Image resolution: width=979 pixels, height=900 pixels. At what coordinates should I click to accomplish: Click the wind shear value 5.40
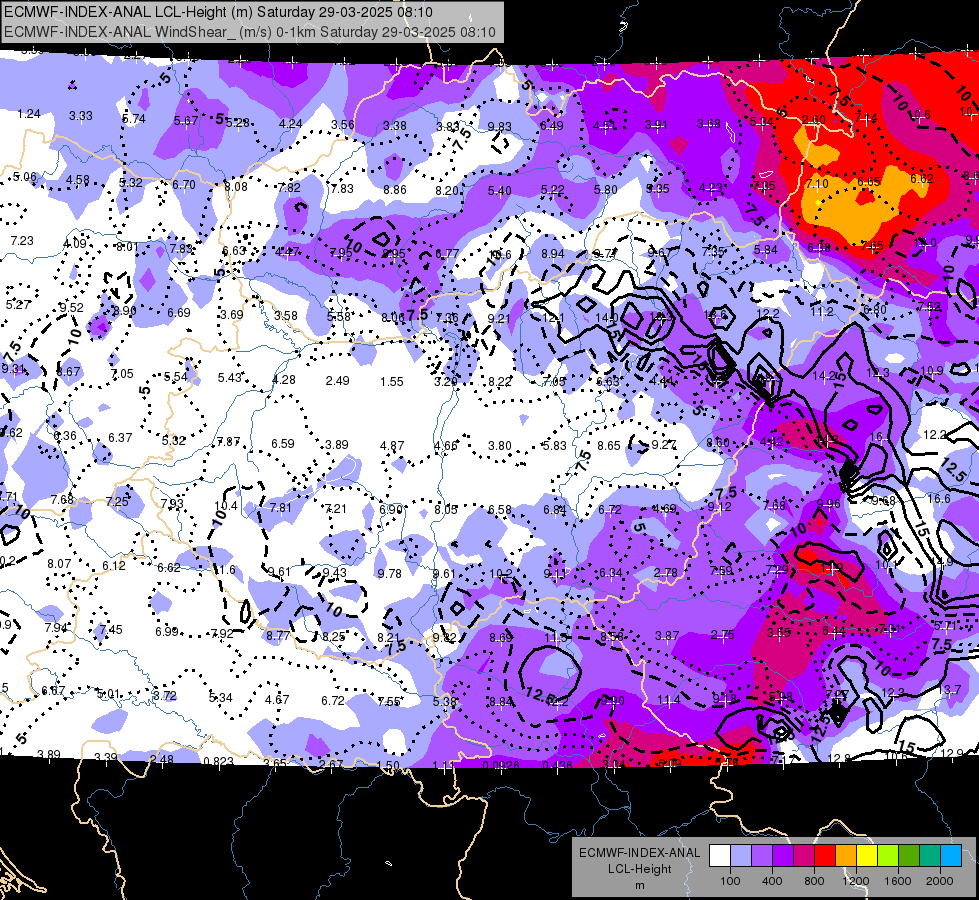[x=499, y=190]
